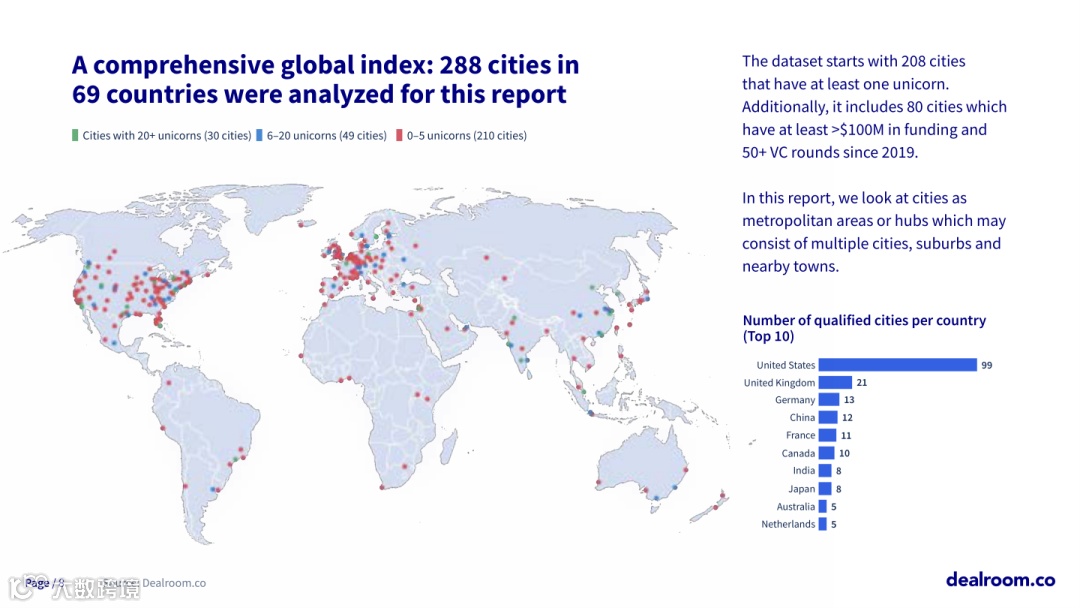The image size is (1080, 608).
Task: Click the blue legend swatch for 6–20 unicorns
Action: (x=259, y=135)
